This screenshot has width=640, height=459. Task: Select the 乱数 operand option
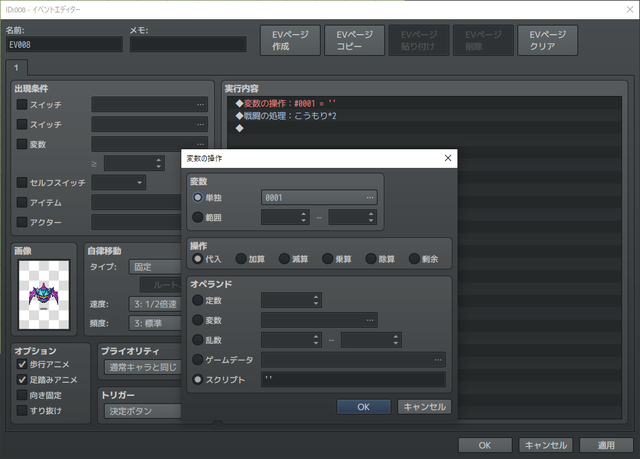[198, 339]
